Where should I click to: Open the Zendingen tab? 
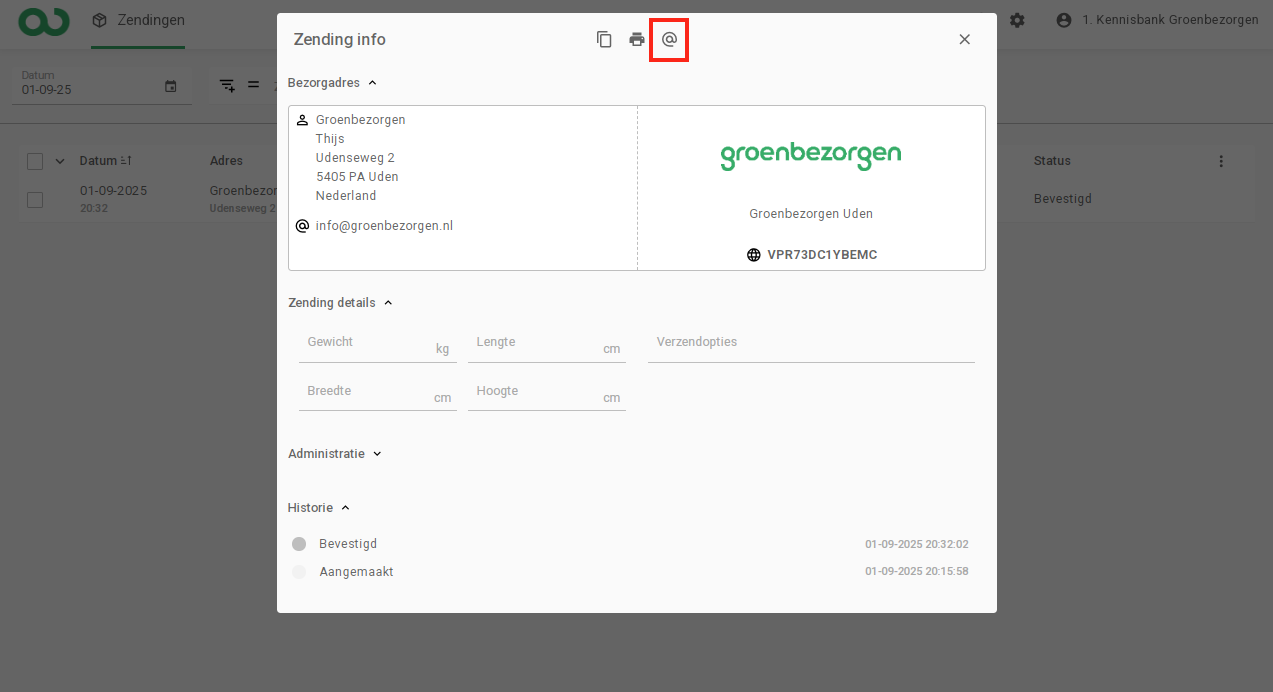[138, 20]
